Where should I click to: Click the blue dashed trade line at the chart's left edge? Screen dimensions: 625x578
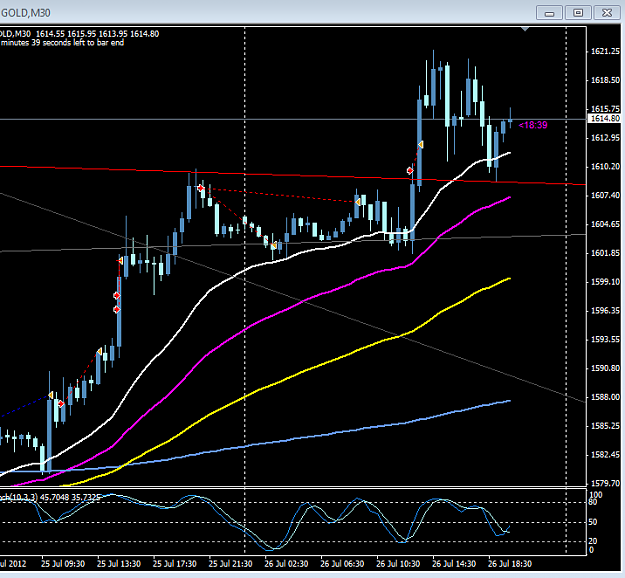pyautogui.click(x=24, y=407)
